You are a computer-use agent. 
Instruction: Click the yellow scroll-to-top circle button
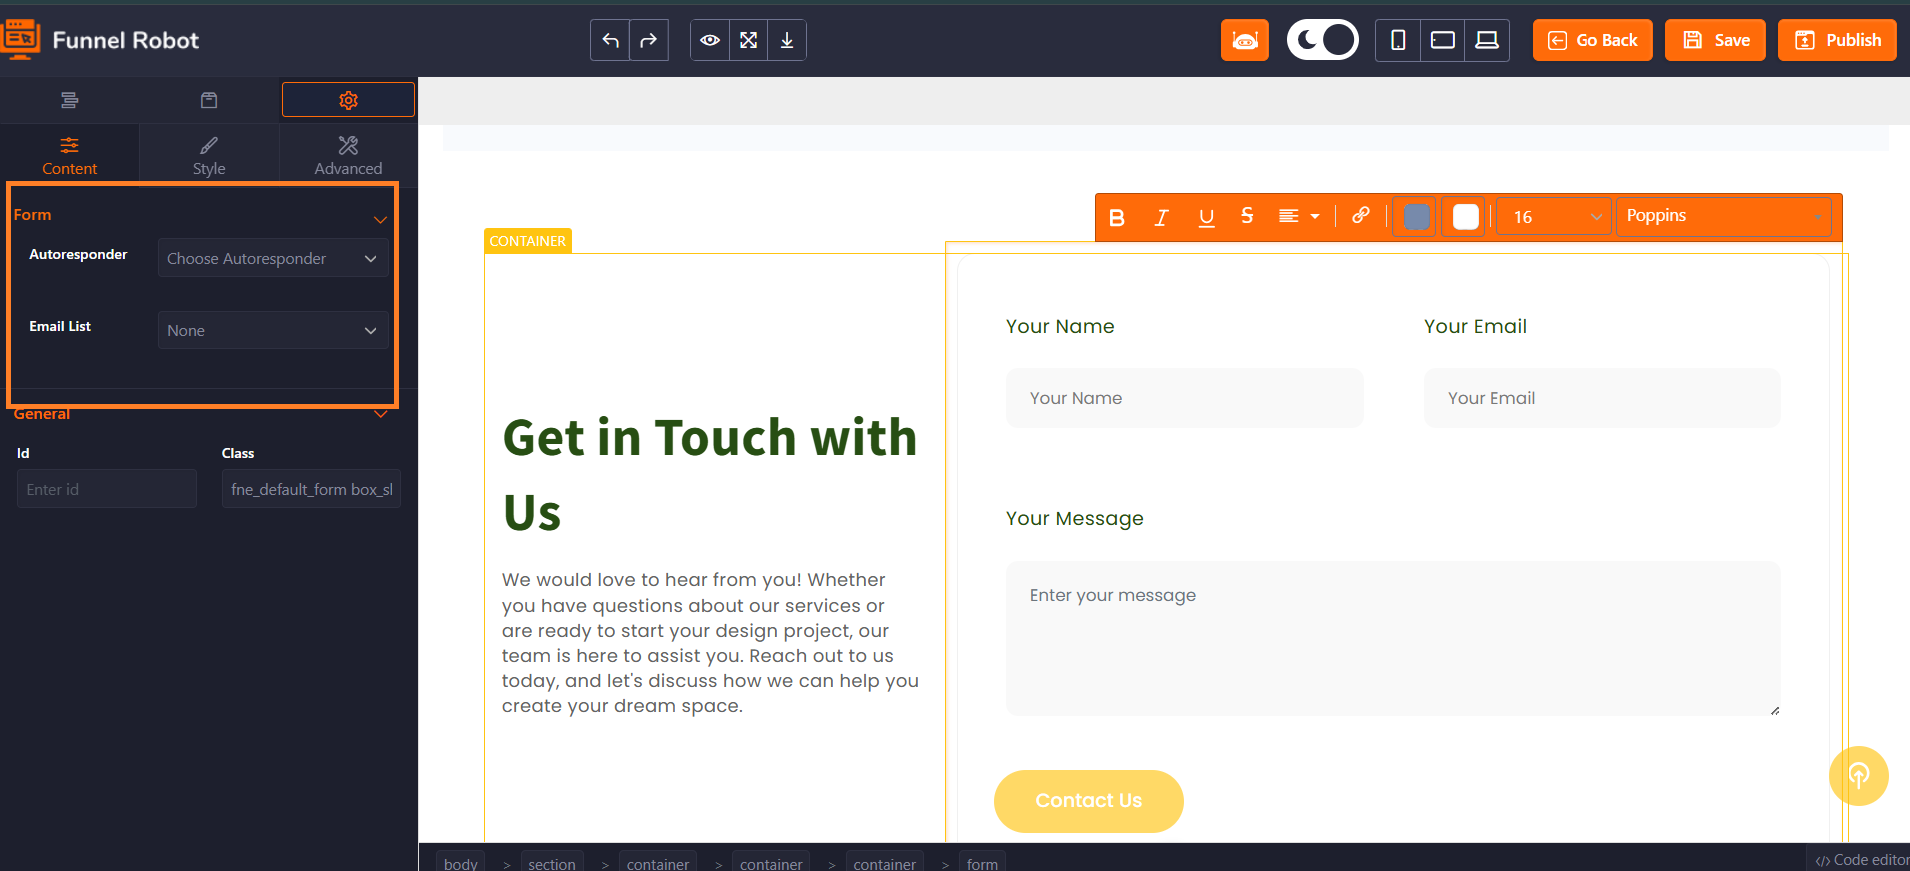[x=1859, y=776]
